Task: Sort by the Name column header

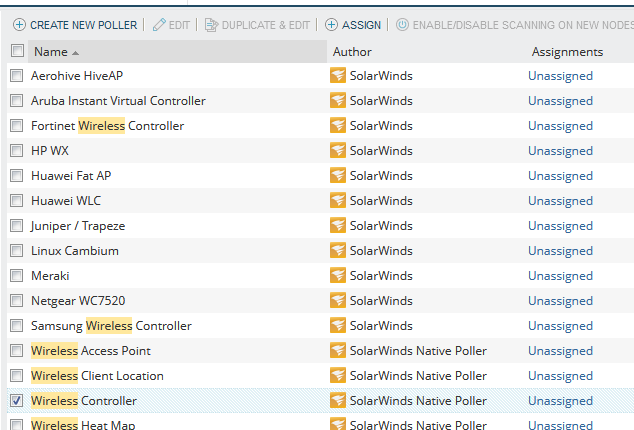Action: (178, 51)
